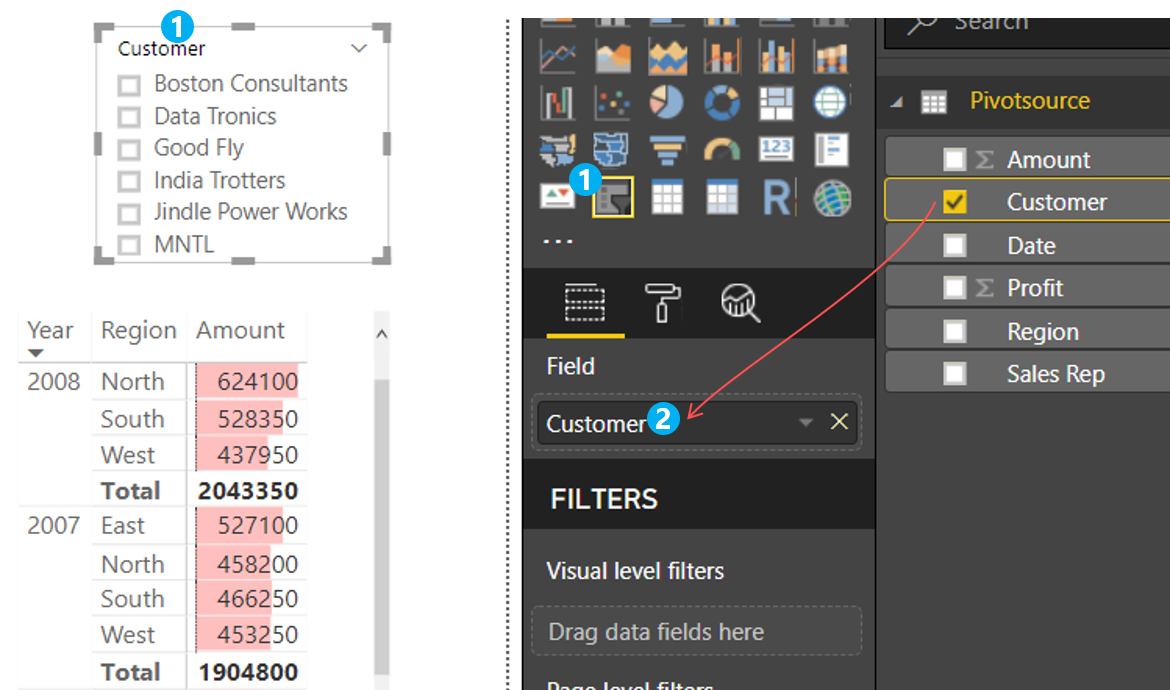Select the Slicer visualization icon
Image resolution: width=1170 pixels, height=690 pixels.
coord(612,197)
